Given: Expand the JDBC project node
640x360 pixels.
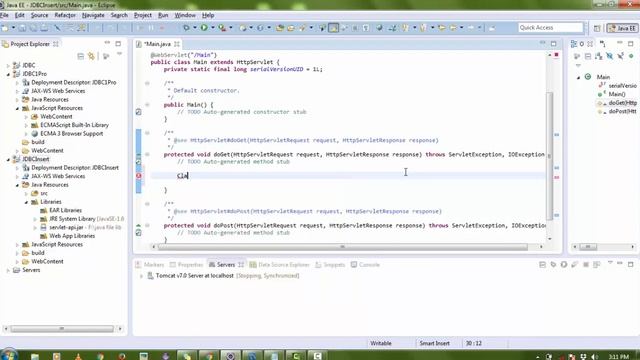Looking at the screenshot, I should click(8, 65).
